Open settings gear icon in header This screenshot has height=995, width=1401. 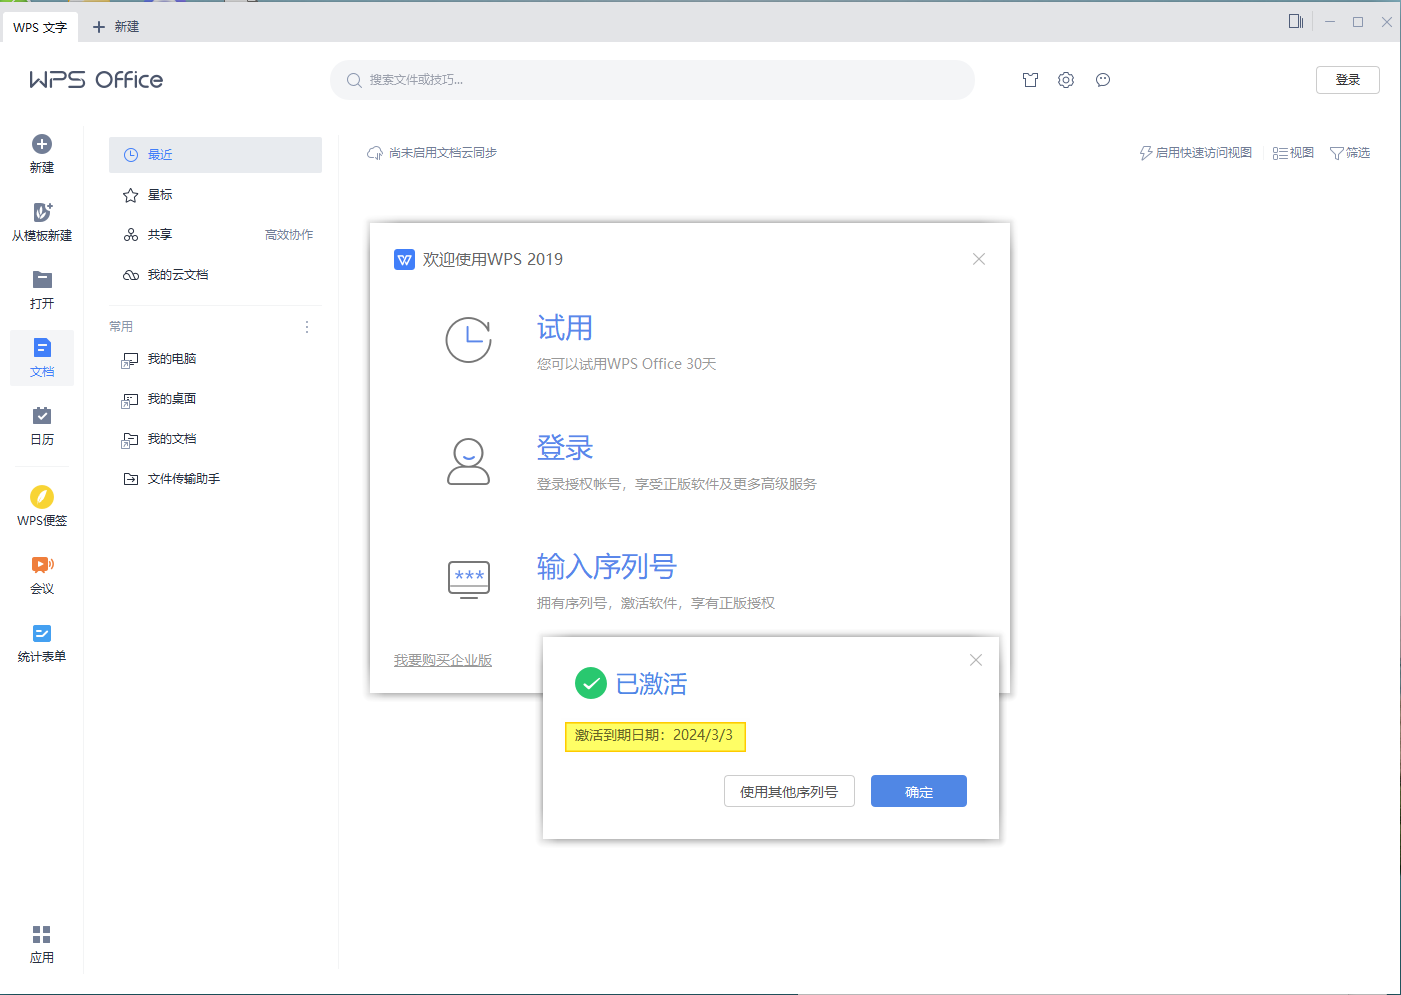[1066, 80]
